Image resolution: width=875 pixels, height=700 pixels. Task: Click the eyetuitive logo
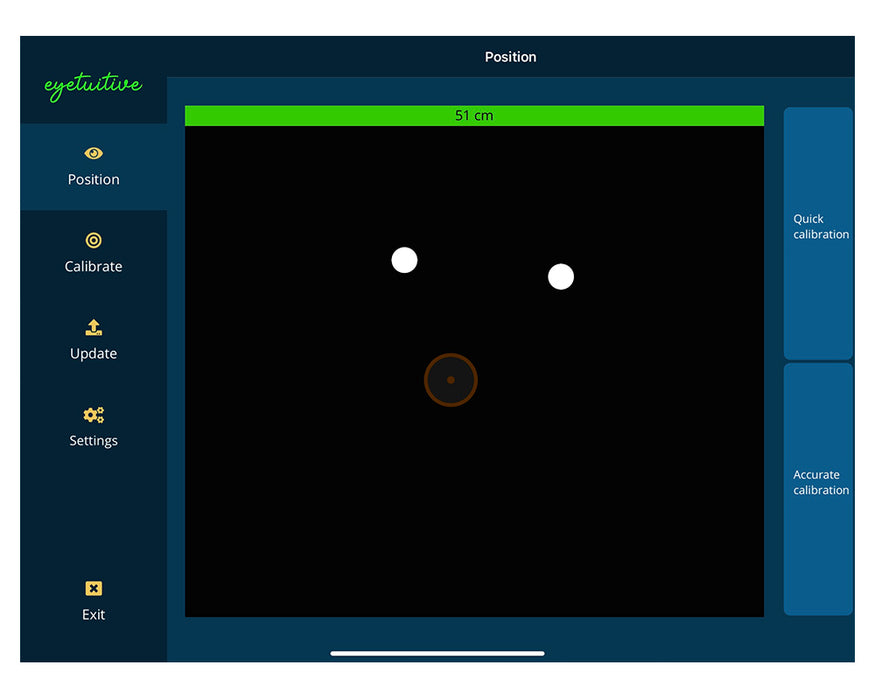click(93, 86)
